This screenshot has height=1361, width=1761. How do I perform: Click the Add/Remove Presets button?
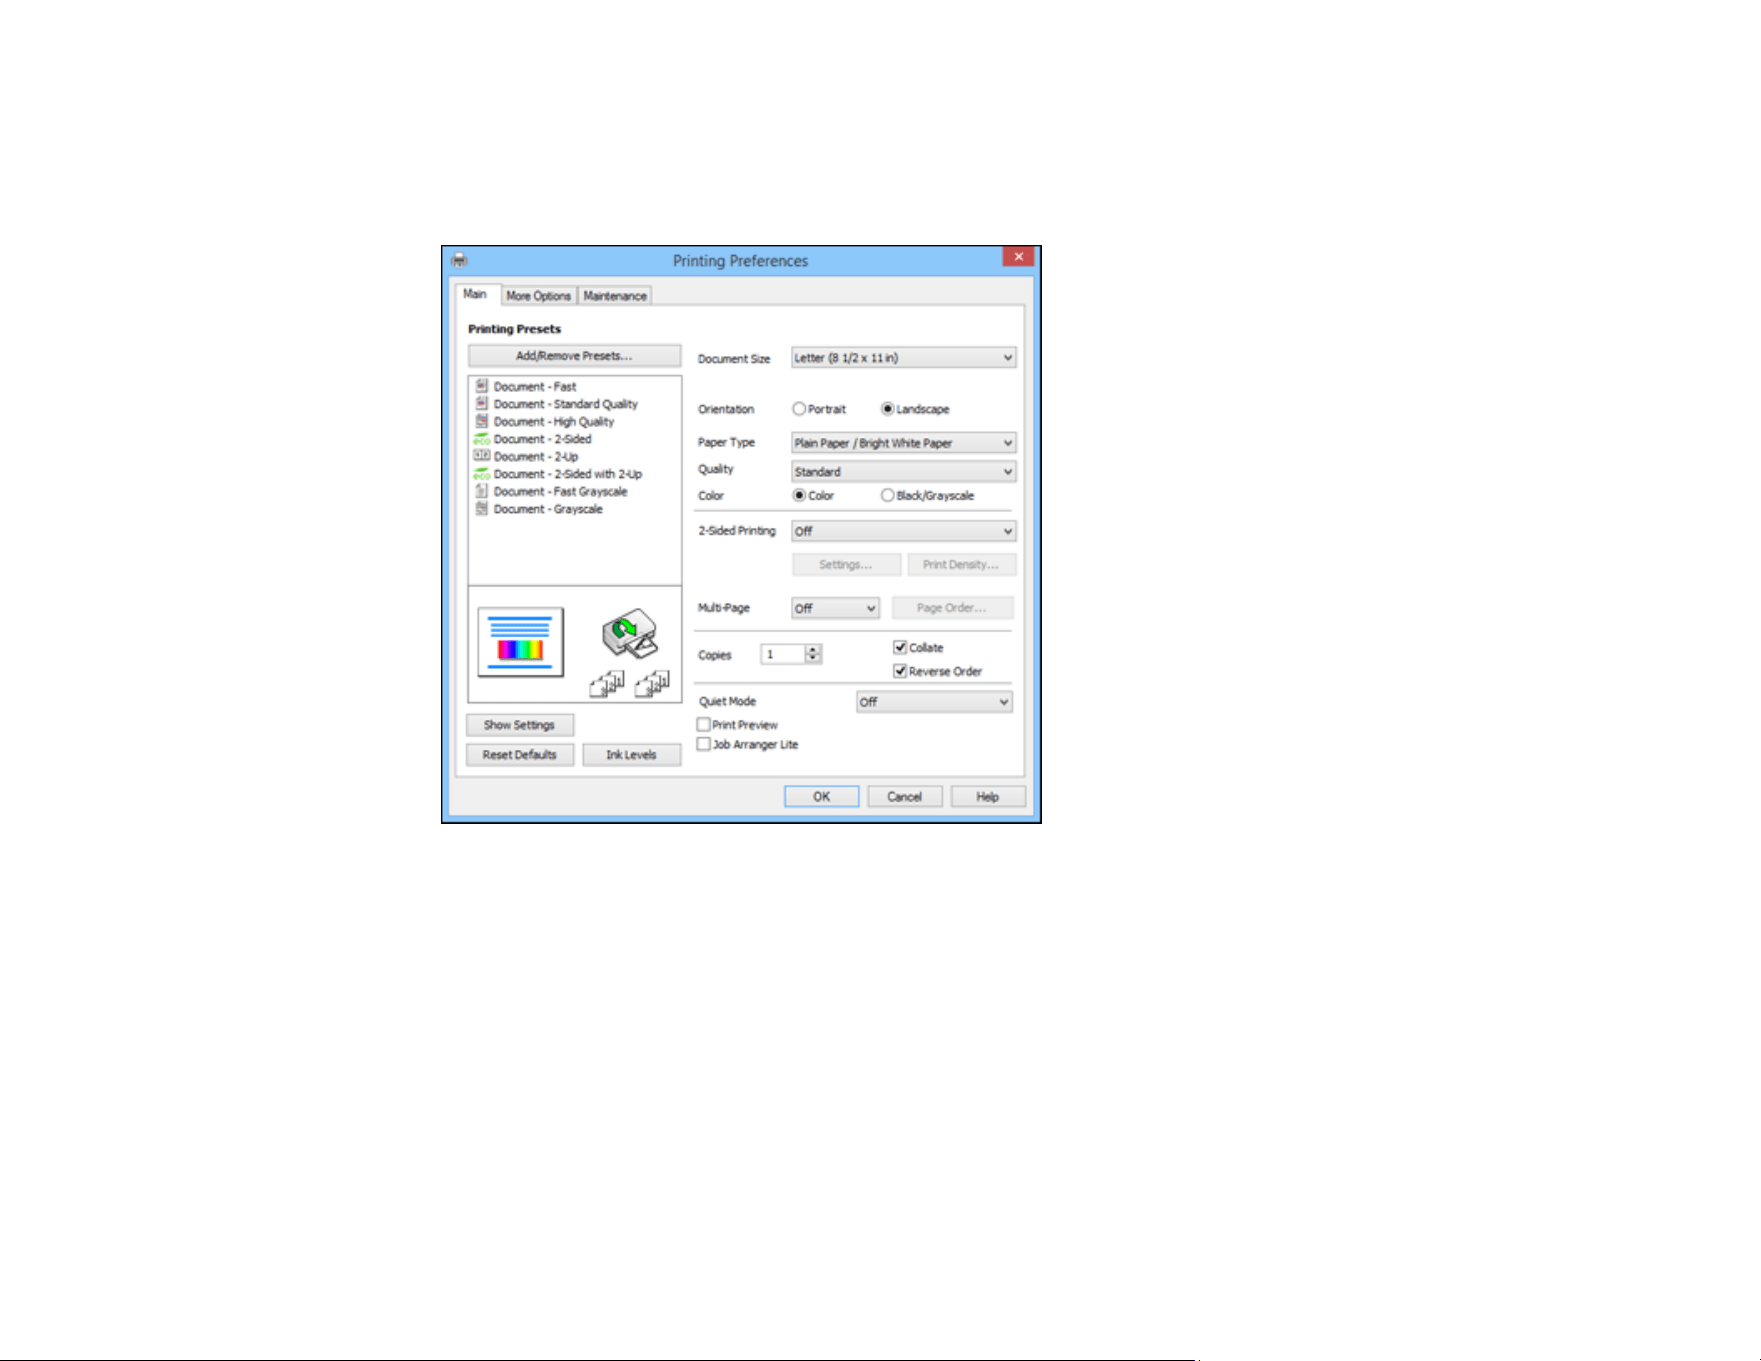coord(574,356)
